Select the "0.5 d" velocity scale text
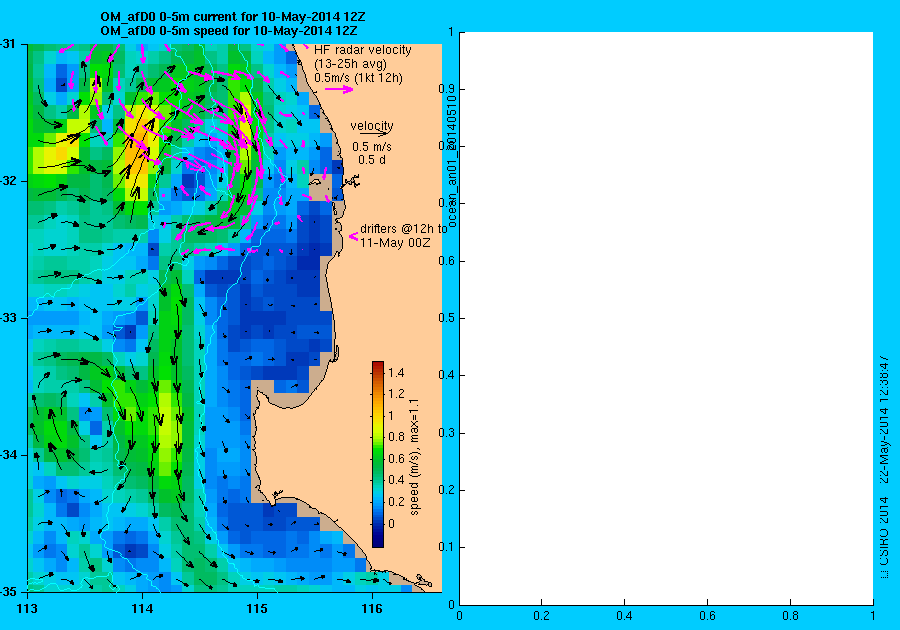Screen dimensions: 900x630 click(372, 160)
